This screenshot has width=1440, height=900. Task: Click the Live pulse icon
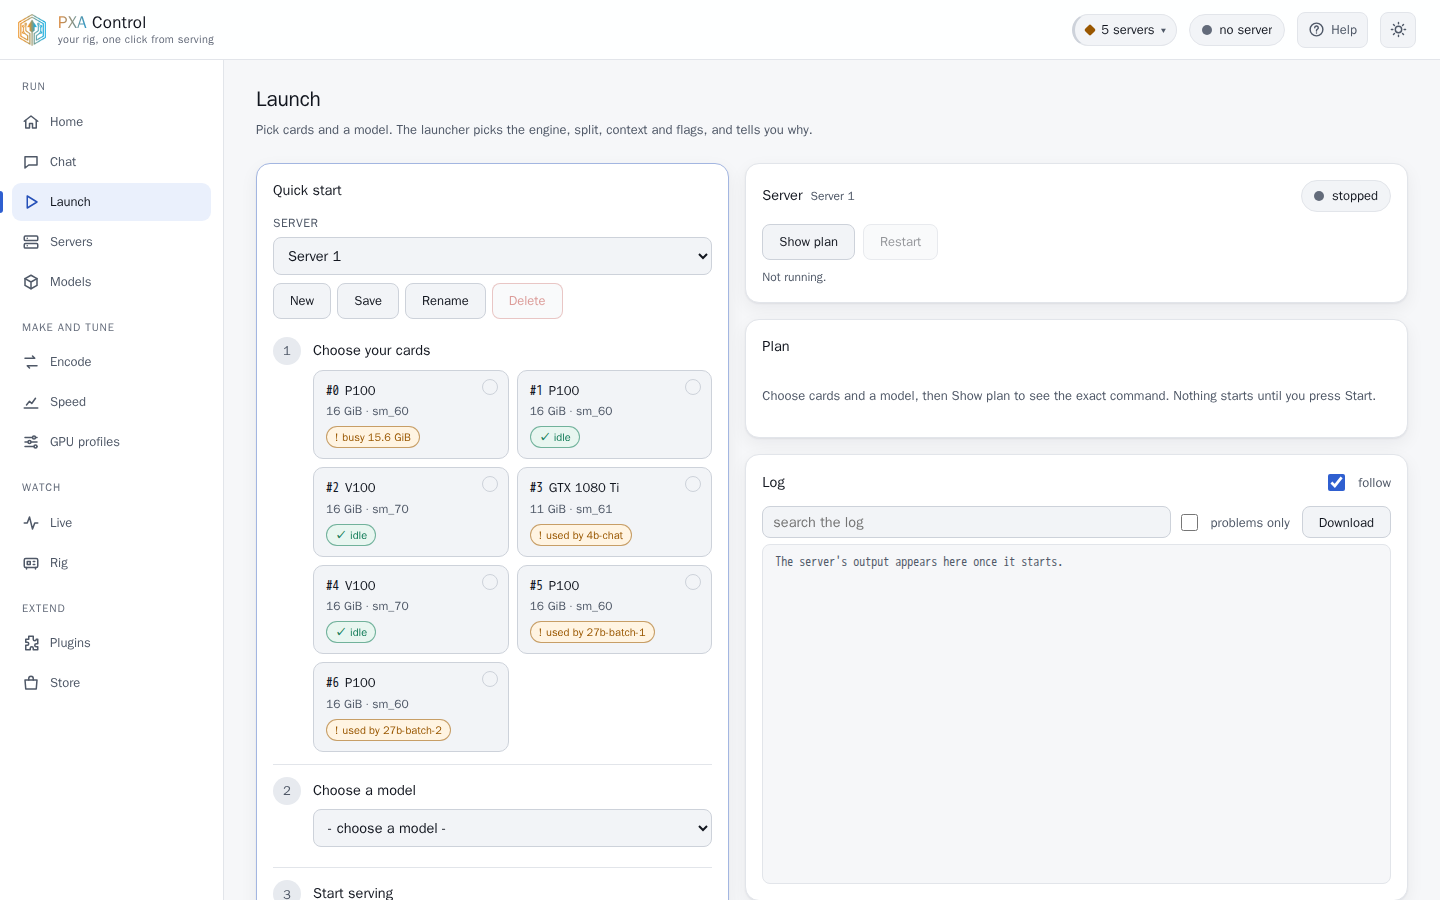[31, 523]
